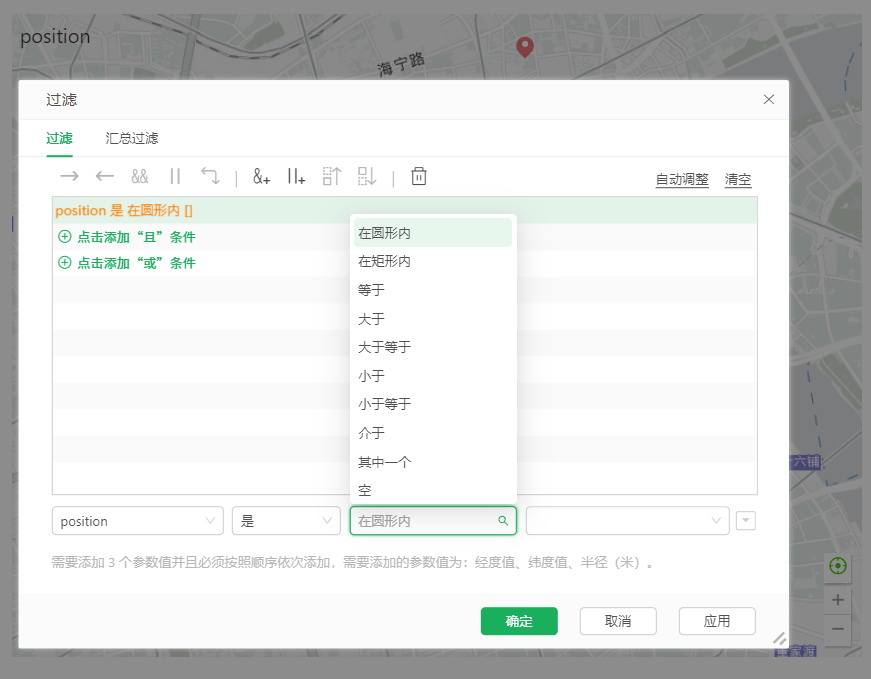Click the 取消 button
The width and height of the screenshot is (871, 679).
[618, 621]
